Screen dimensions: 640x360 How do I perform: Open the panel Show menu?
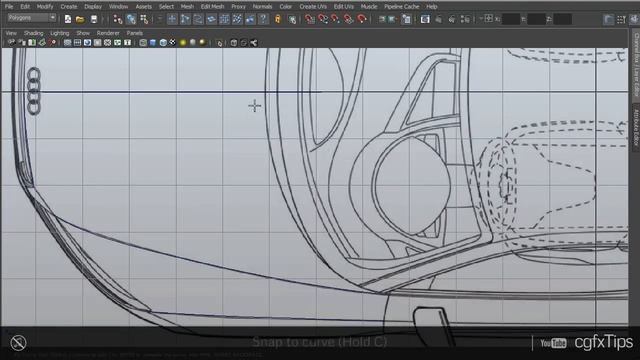pyautogui.click(x=83, y=33)
